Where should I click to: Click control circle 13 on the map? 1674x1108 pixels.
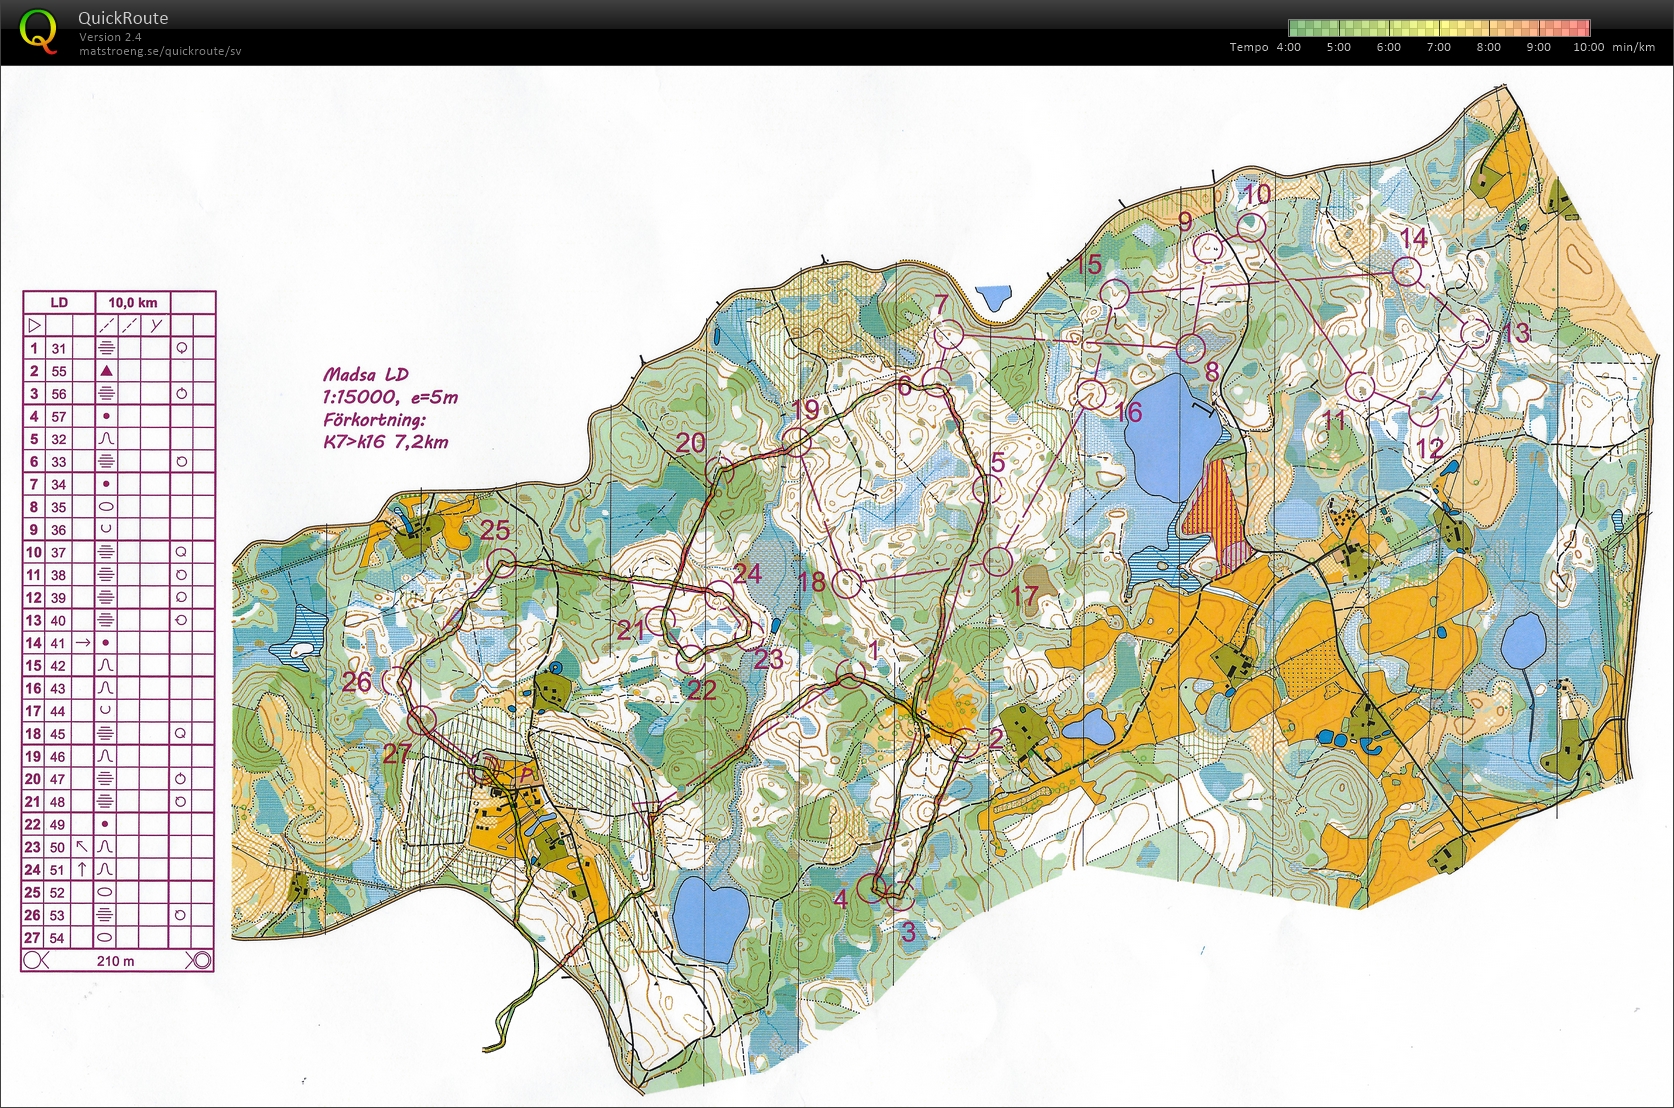tap(1476, 333)
